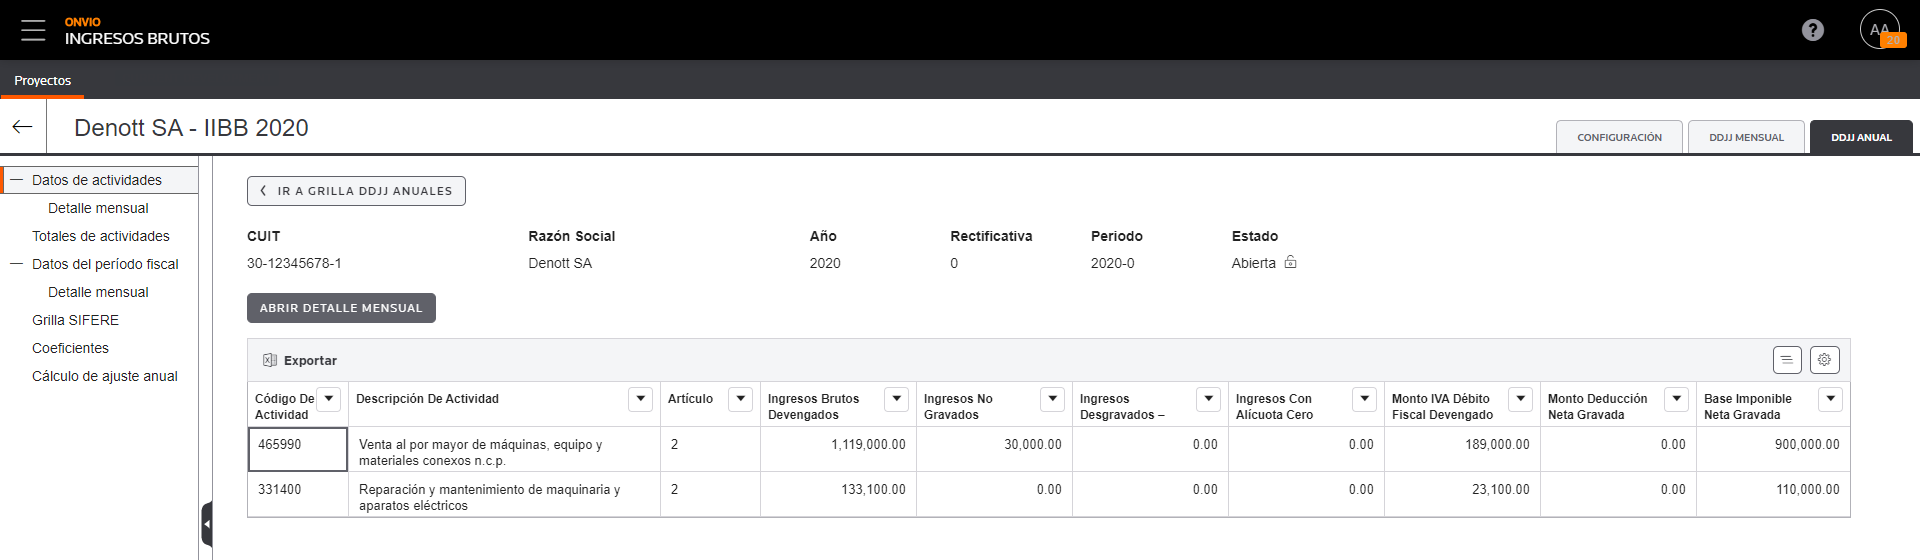Click the lock icon next to Abierta
Screen dimensions: 1920x560
click(1290, 262)
